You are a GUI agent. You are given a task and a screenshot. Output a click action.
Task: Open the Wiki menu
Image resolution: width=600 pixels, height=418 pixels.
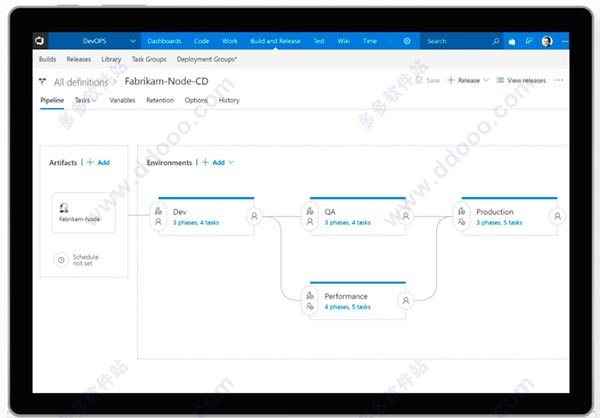pyautogui.click(x=344, y=41)
